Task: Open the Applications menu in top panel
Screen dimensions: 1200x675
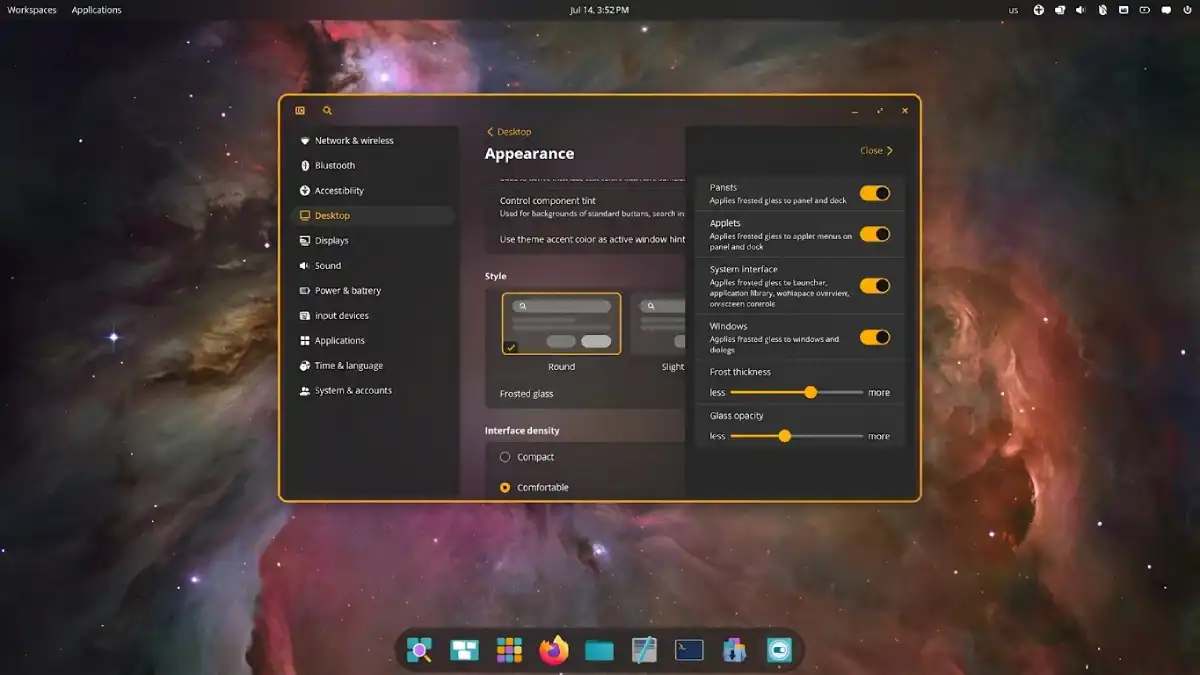Action: click(x=97, y=10)
